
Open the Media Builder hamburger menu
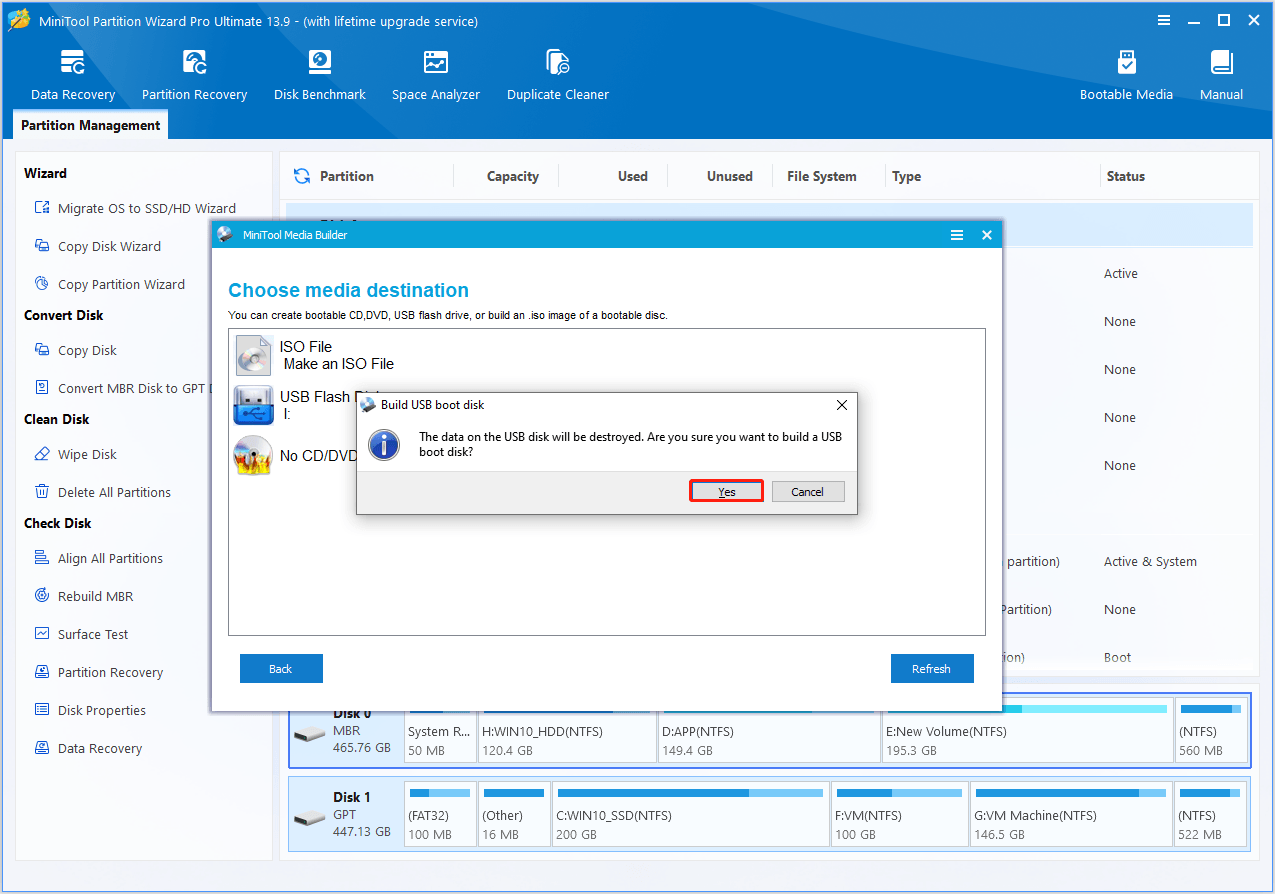tap(957, 235)
